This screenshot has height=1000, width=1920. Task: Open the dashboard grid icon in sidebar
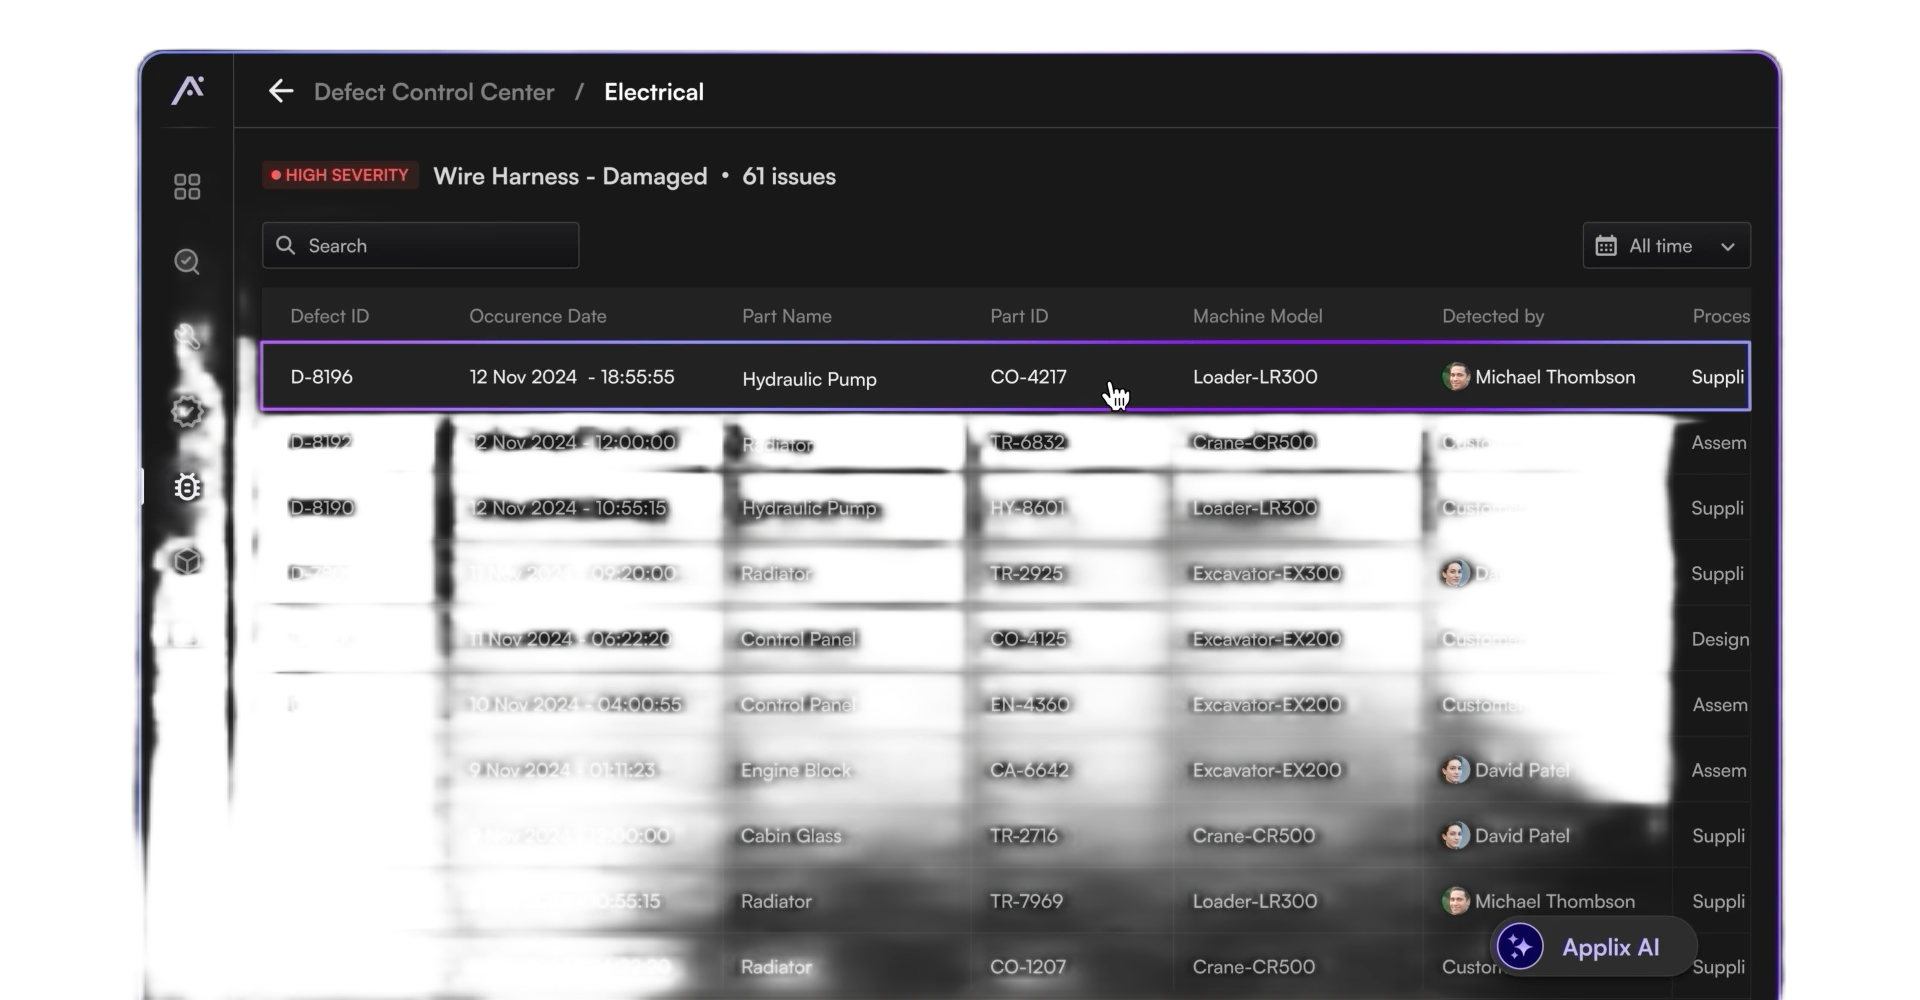pyautogui.click(x=187, y=187)
